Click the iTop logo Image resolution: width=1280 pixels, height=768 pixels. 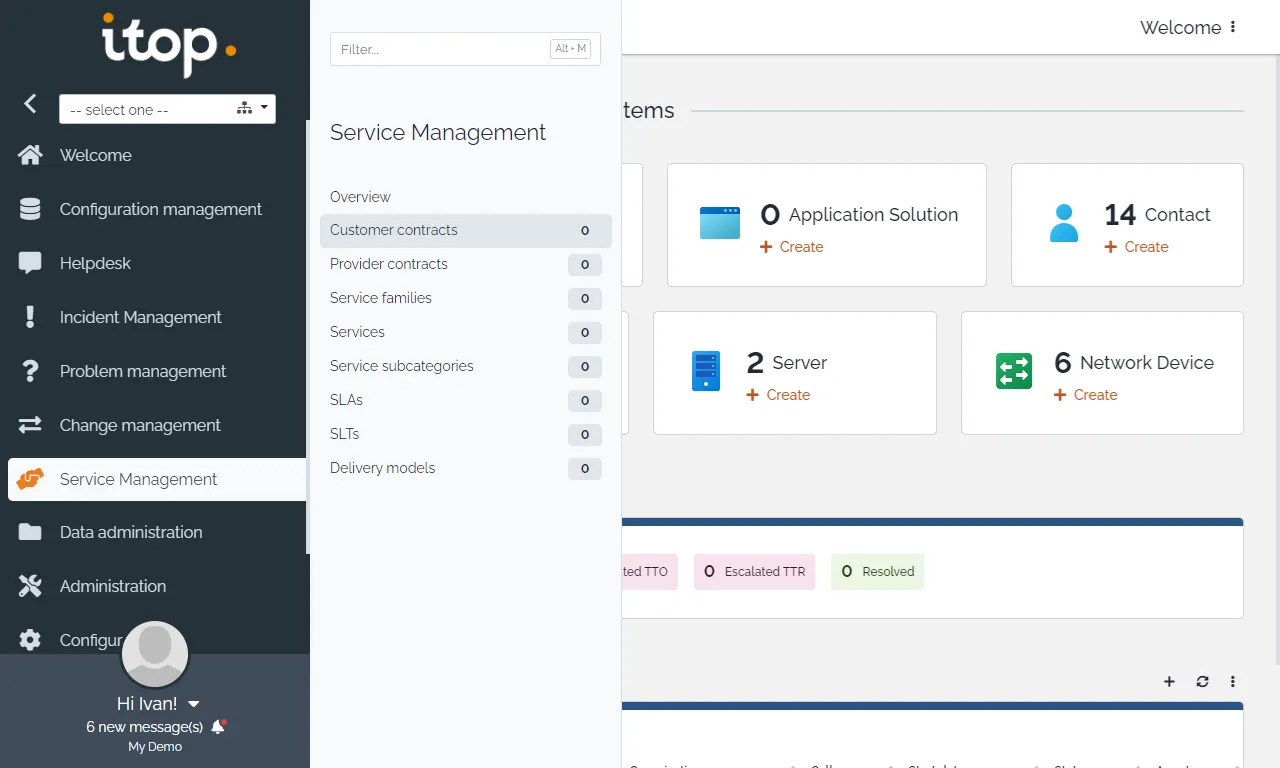(x=169, y=45)
